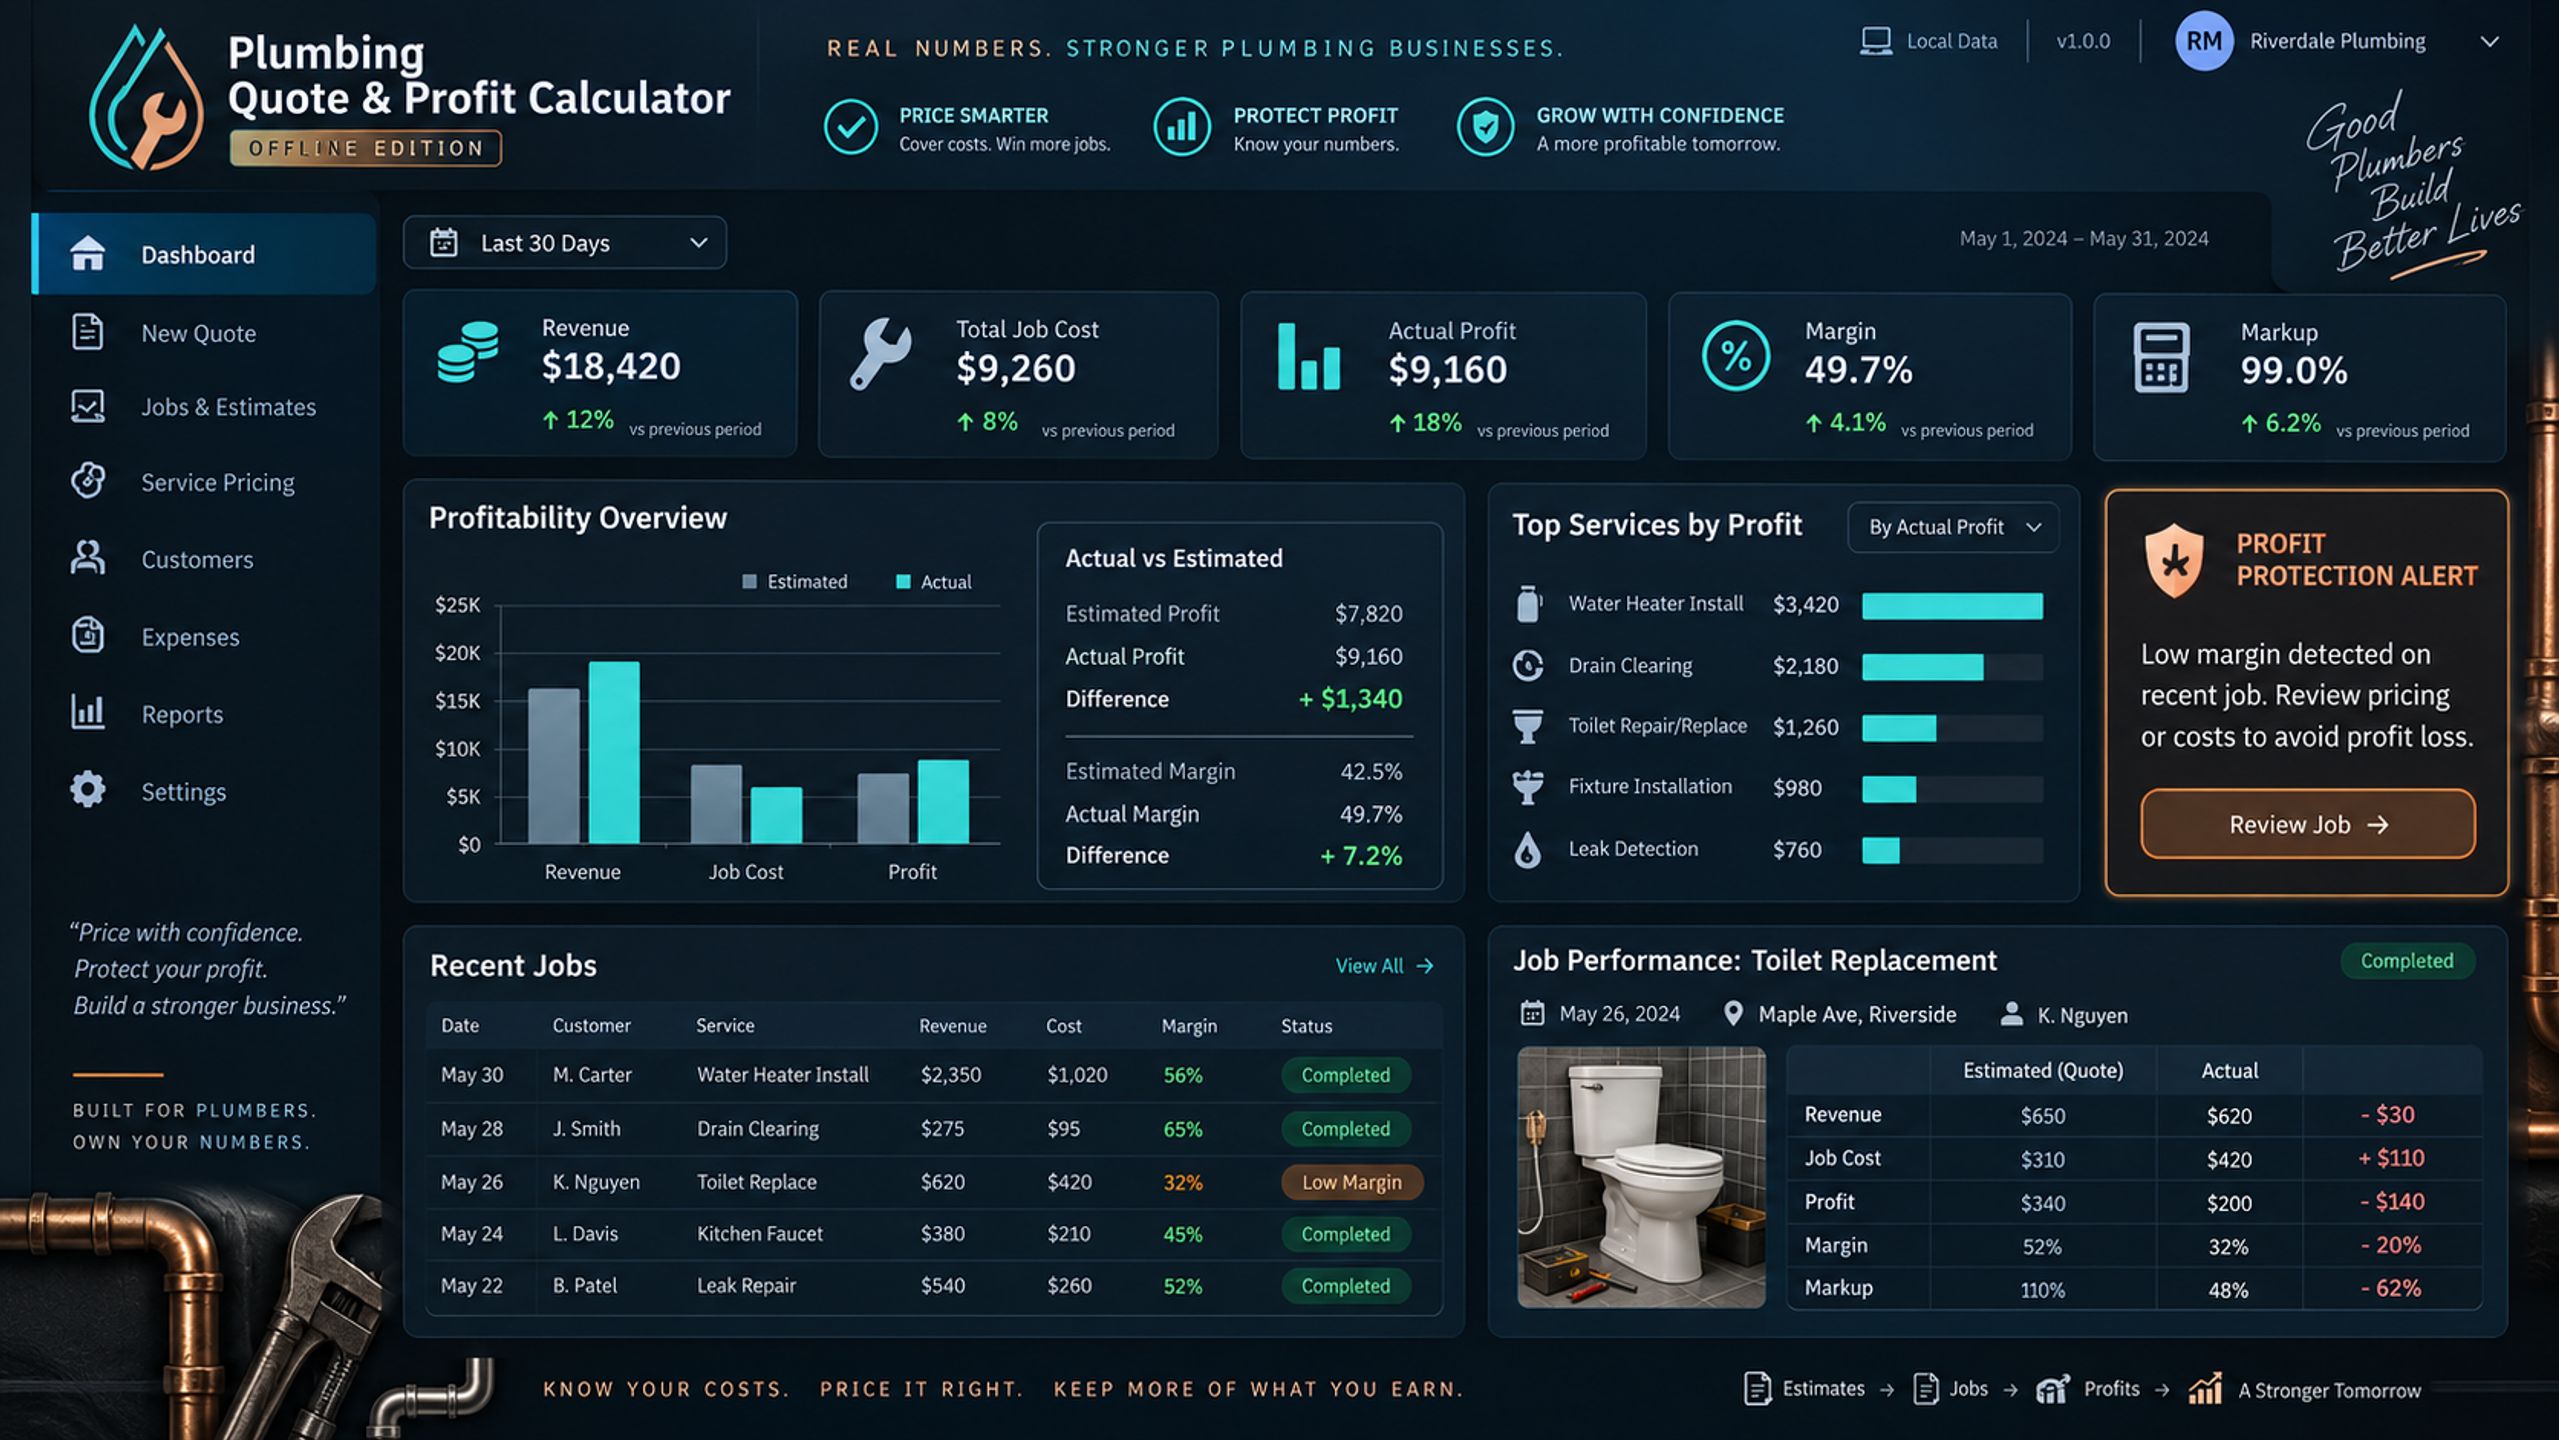Screen dimensions: 2559x1440
Task: Click the Margin percent circle icon
Action: coord(1736,356)
